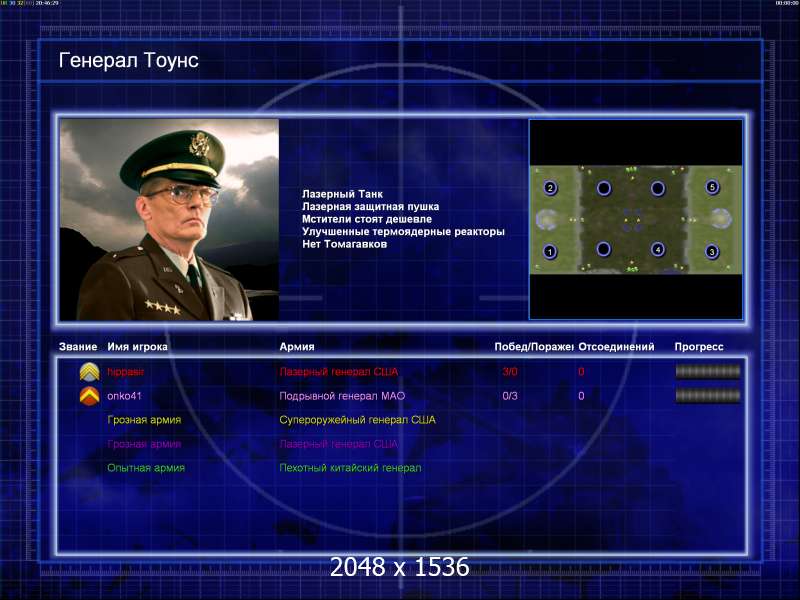Image resolution: width=800 pixels, height=600 pixels.
Task: Click the red '0' disconnects value
Action: click(x=581, y=372)
